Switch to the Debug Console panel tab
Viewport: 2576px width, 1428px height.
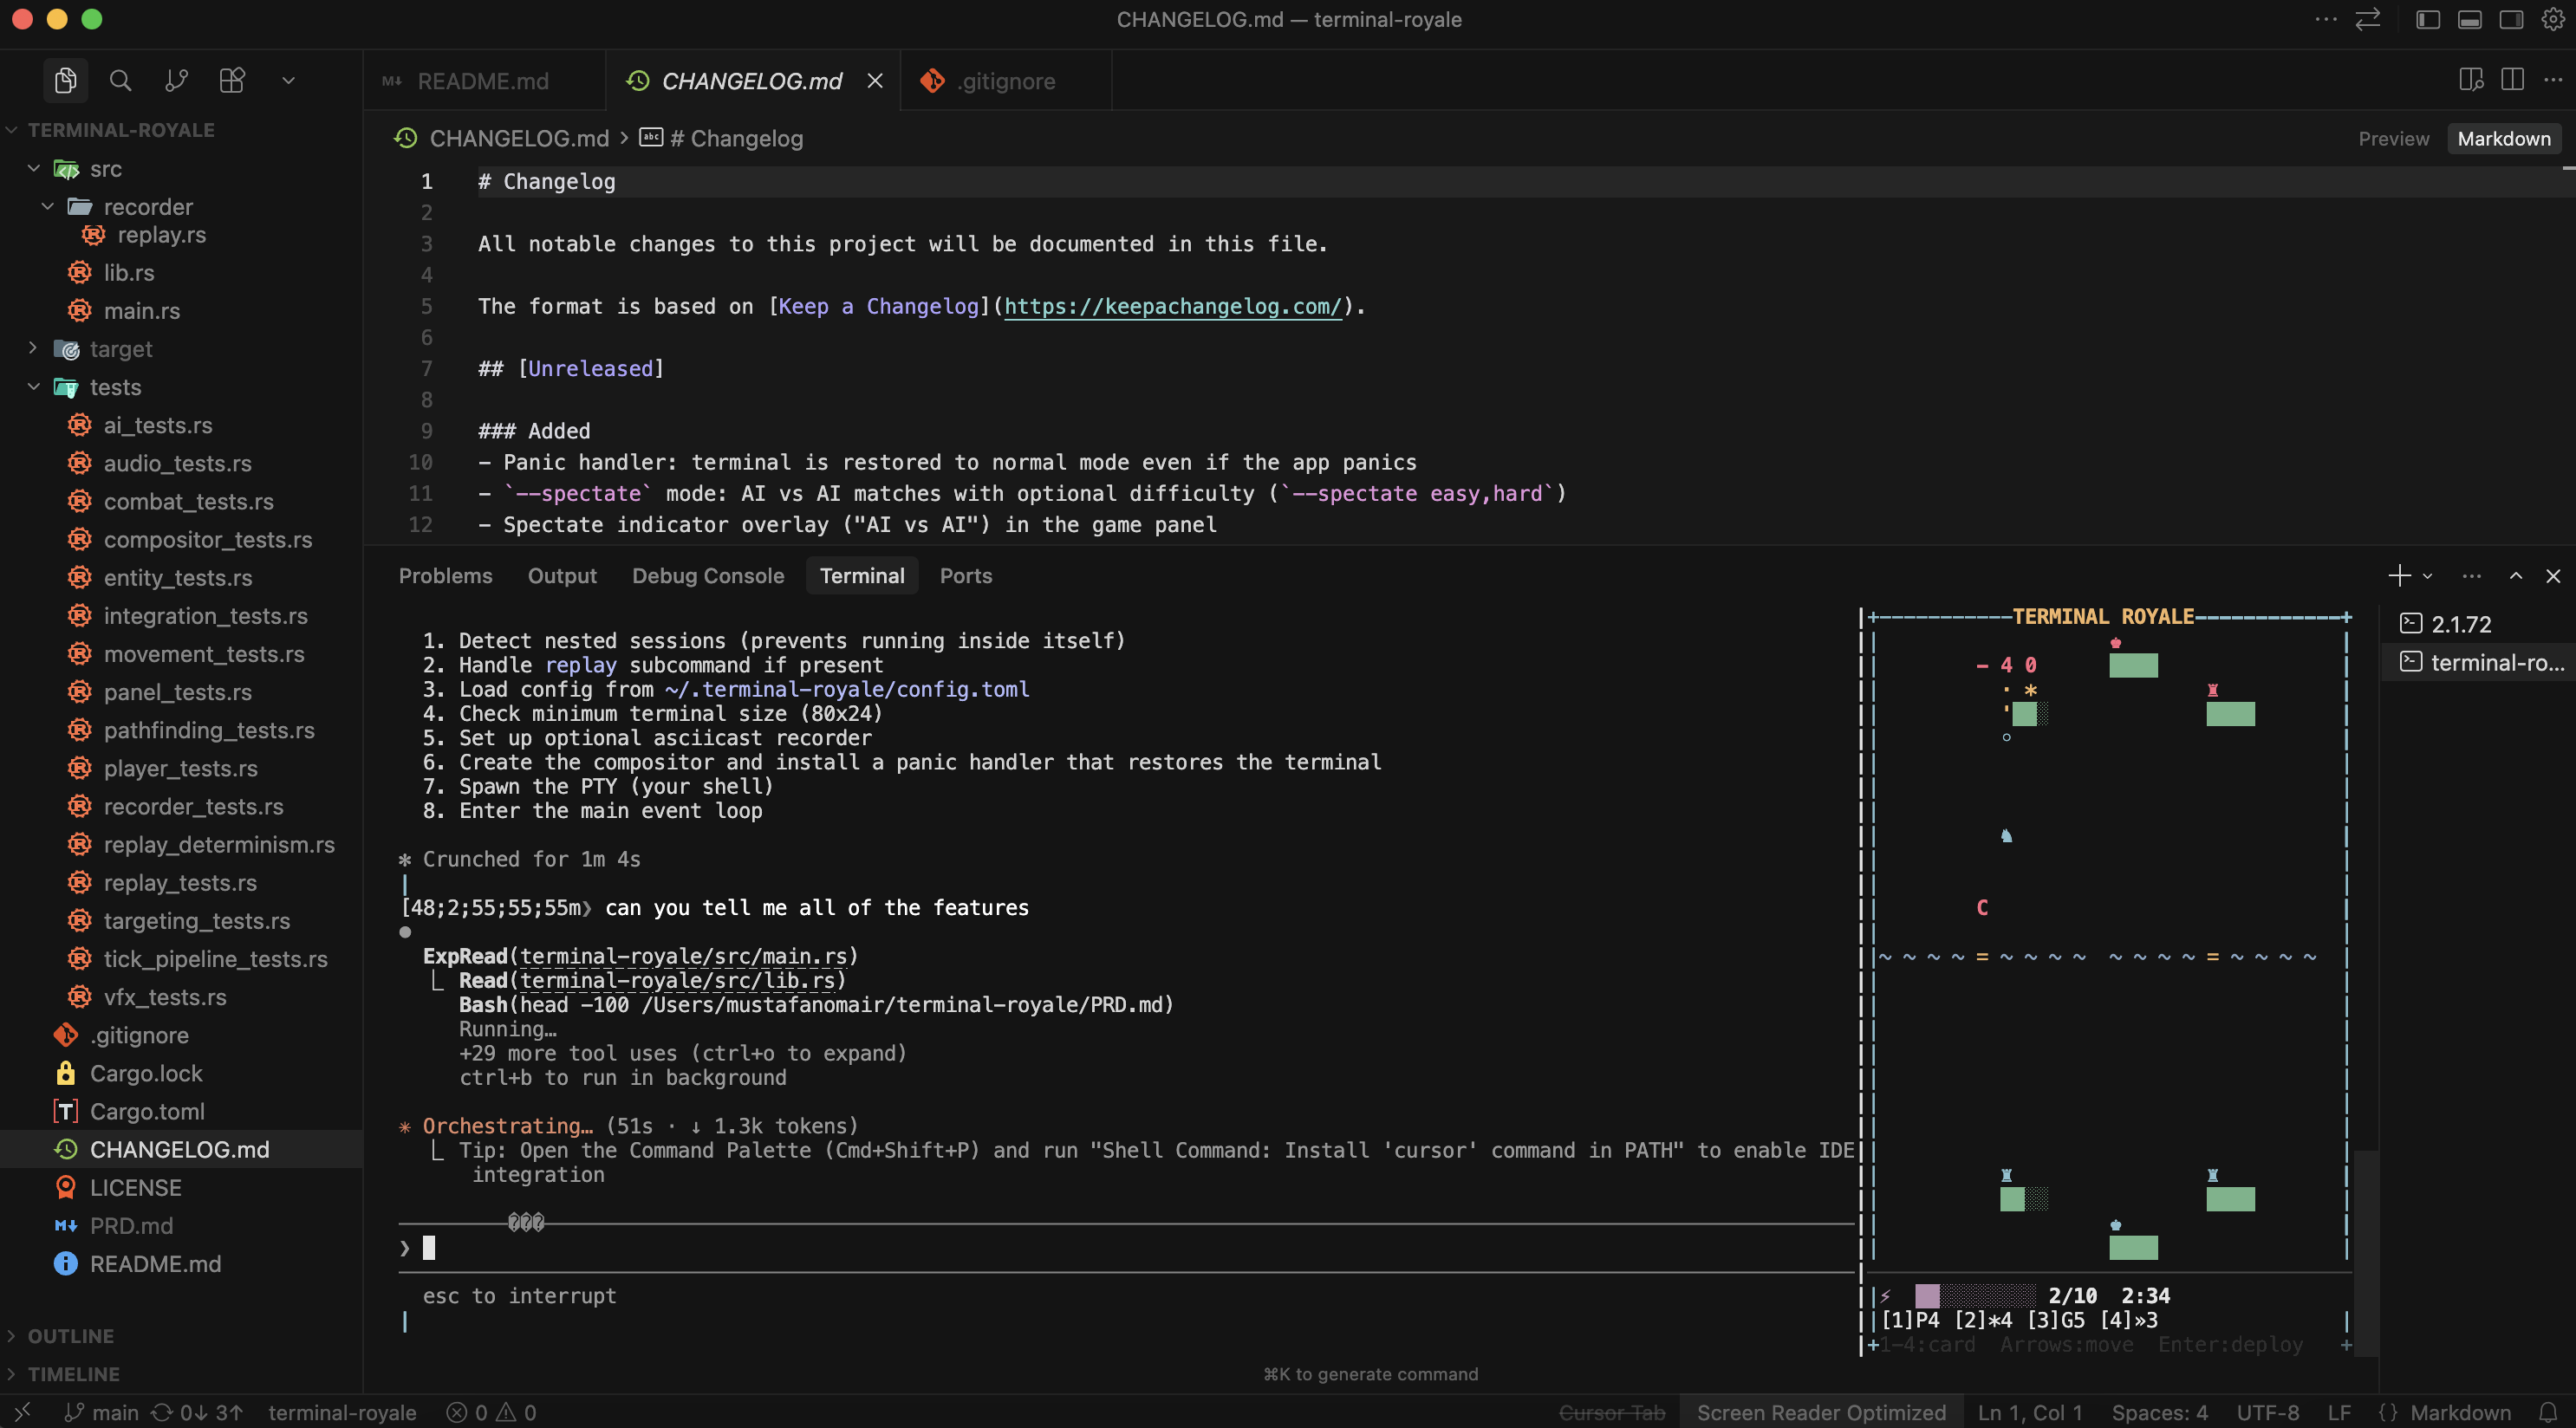point(707,575)
